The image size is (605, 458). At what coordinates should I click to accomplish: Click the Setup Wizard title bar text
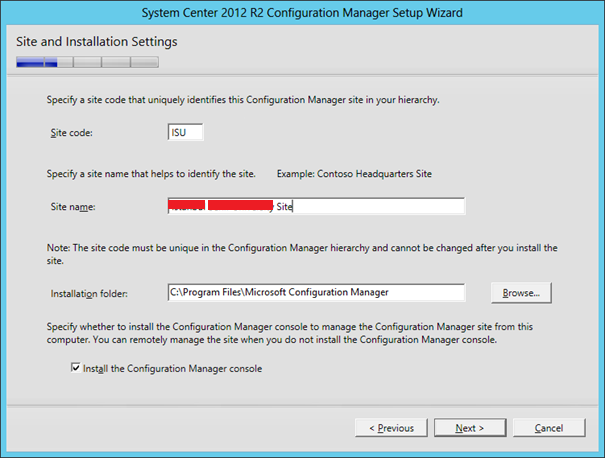302,13
